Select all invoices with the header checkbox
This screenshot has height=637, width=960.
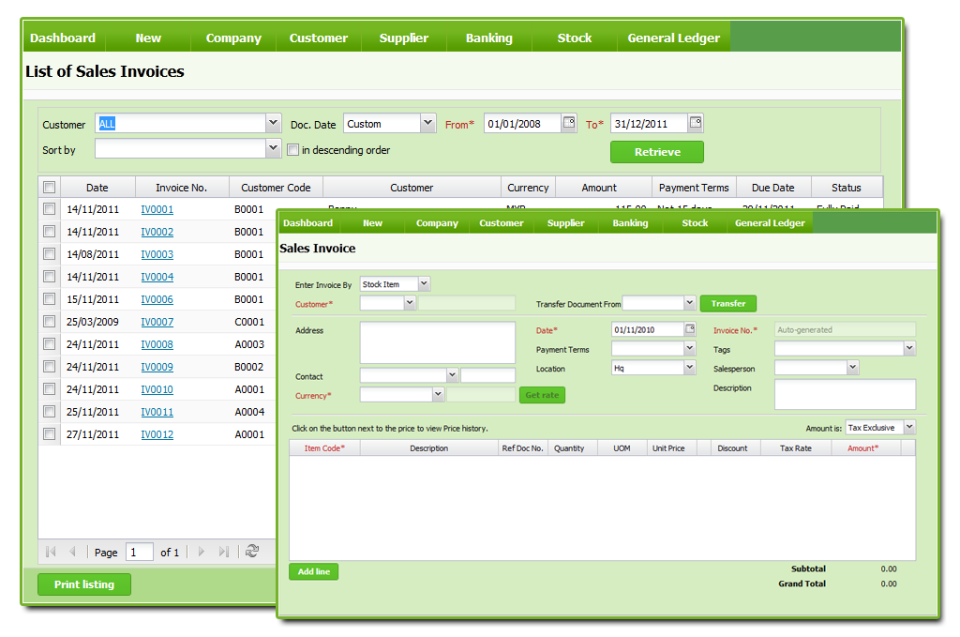tap(47, 186)
